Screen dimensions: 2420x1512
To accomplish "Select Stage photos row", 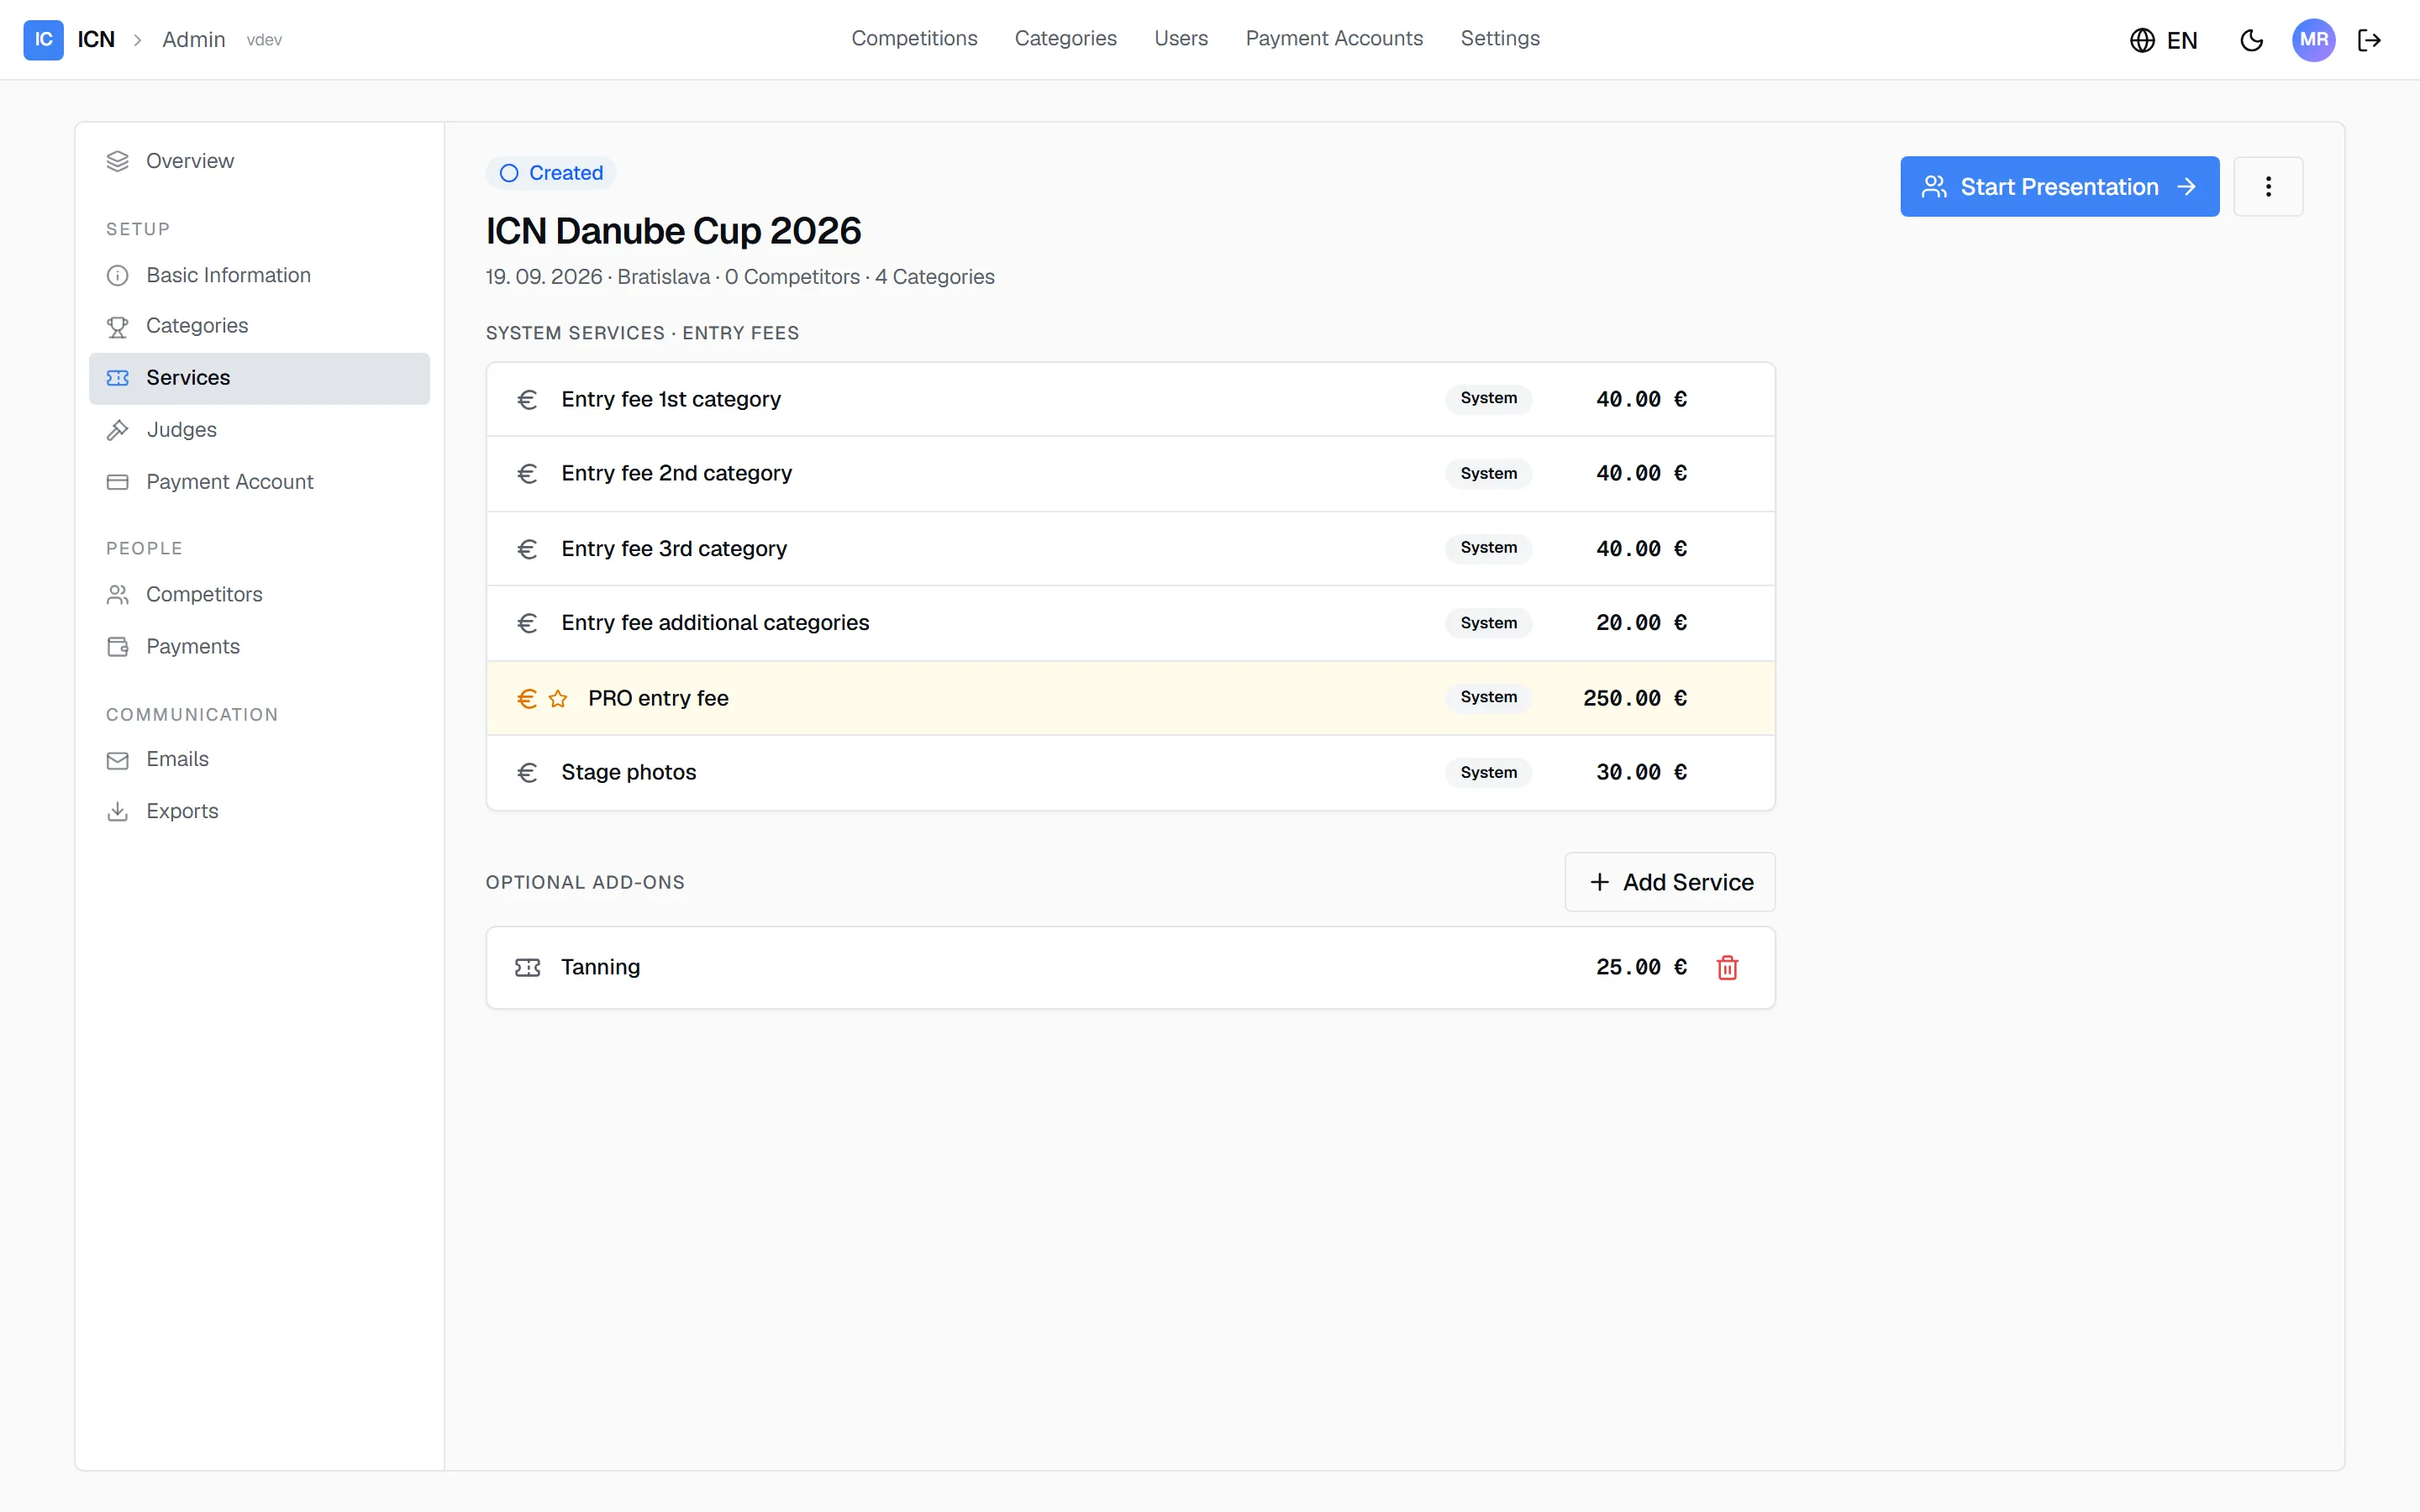I will click(1130, 772).
